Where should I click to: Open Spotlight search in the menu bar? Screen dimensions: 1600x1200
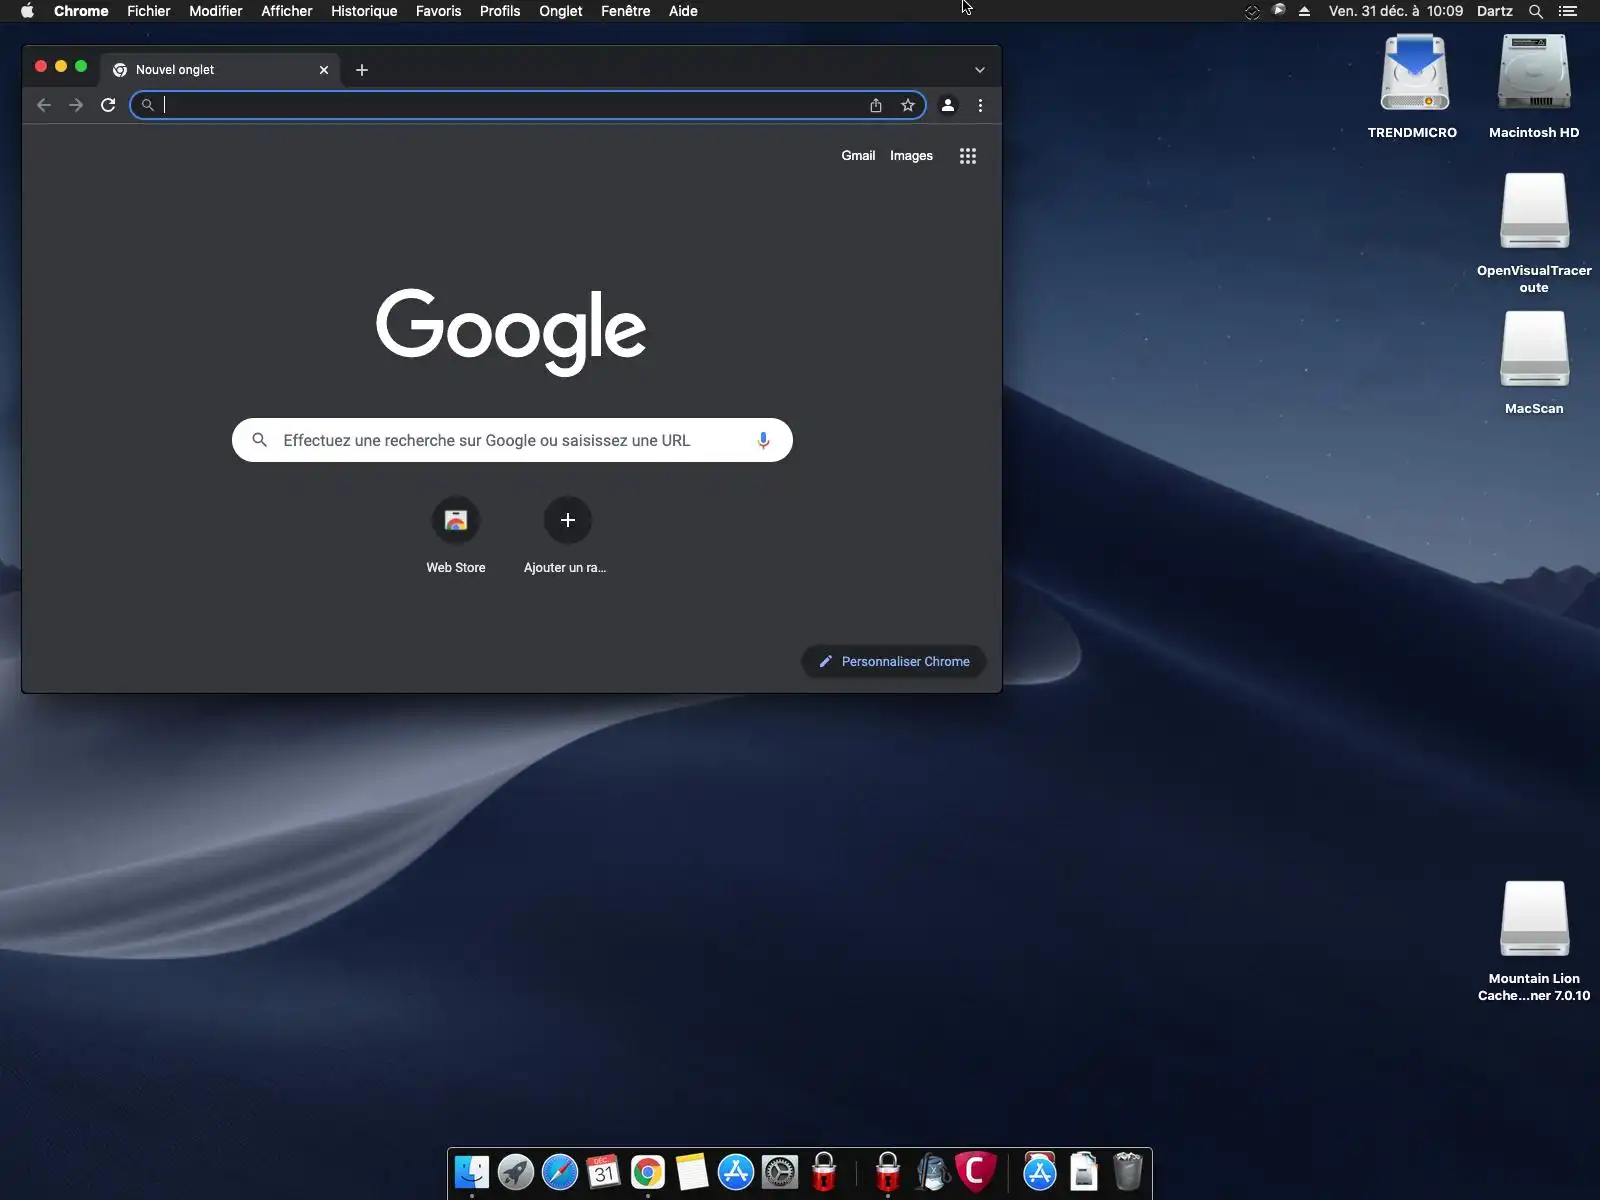click(1536, 11)
